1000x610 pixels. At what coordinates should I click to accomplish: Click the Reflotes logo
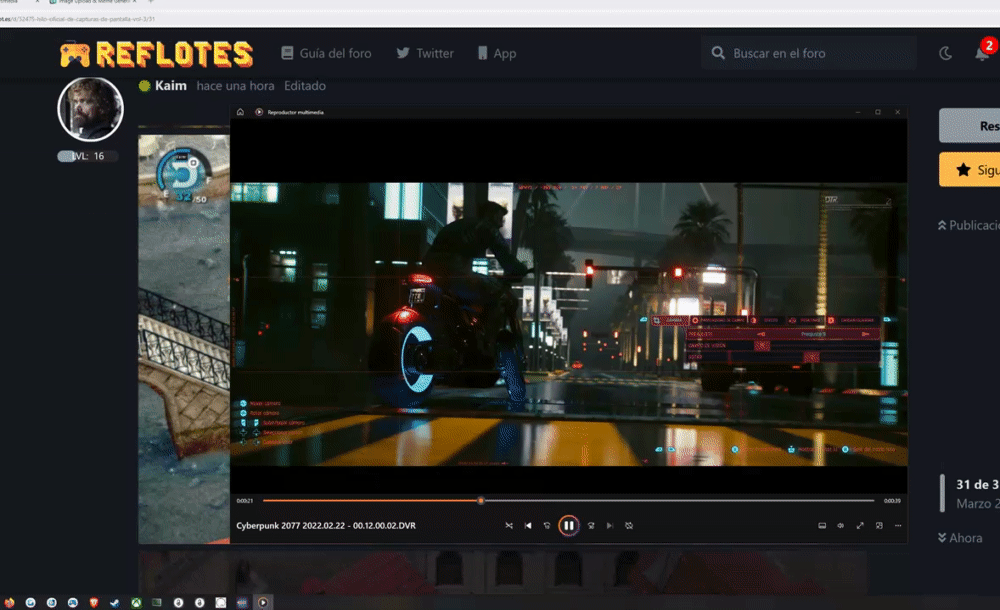tap(156, 54)
